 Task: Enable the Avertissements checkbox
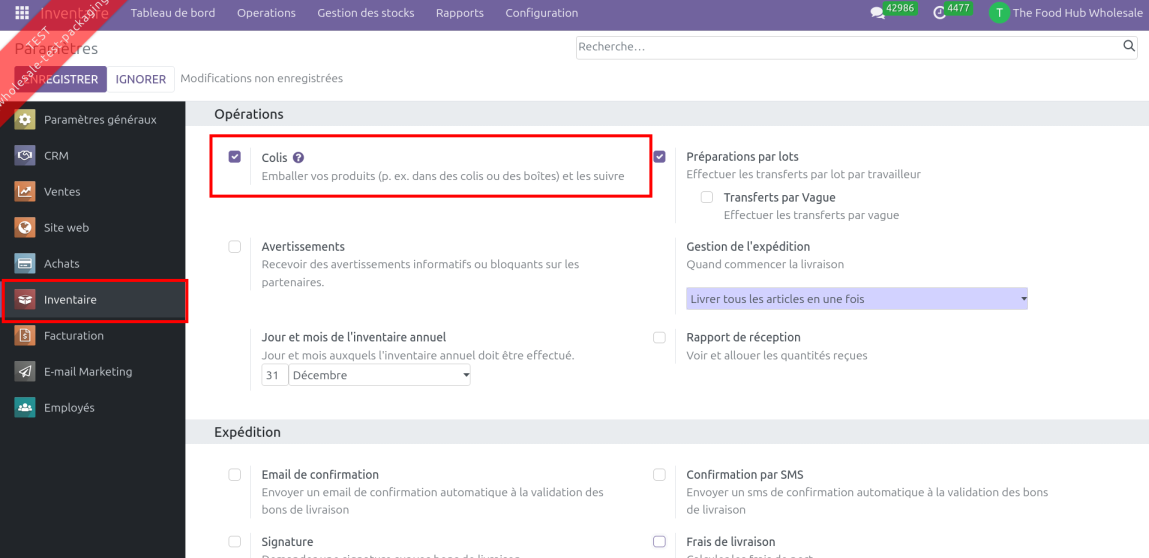235,247
